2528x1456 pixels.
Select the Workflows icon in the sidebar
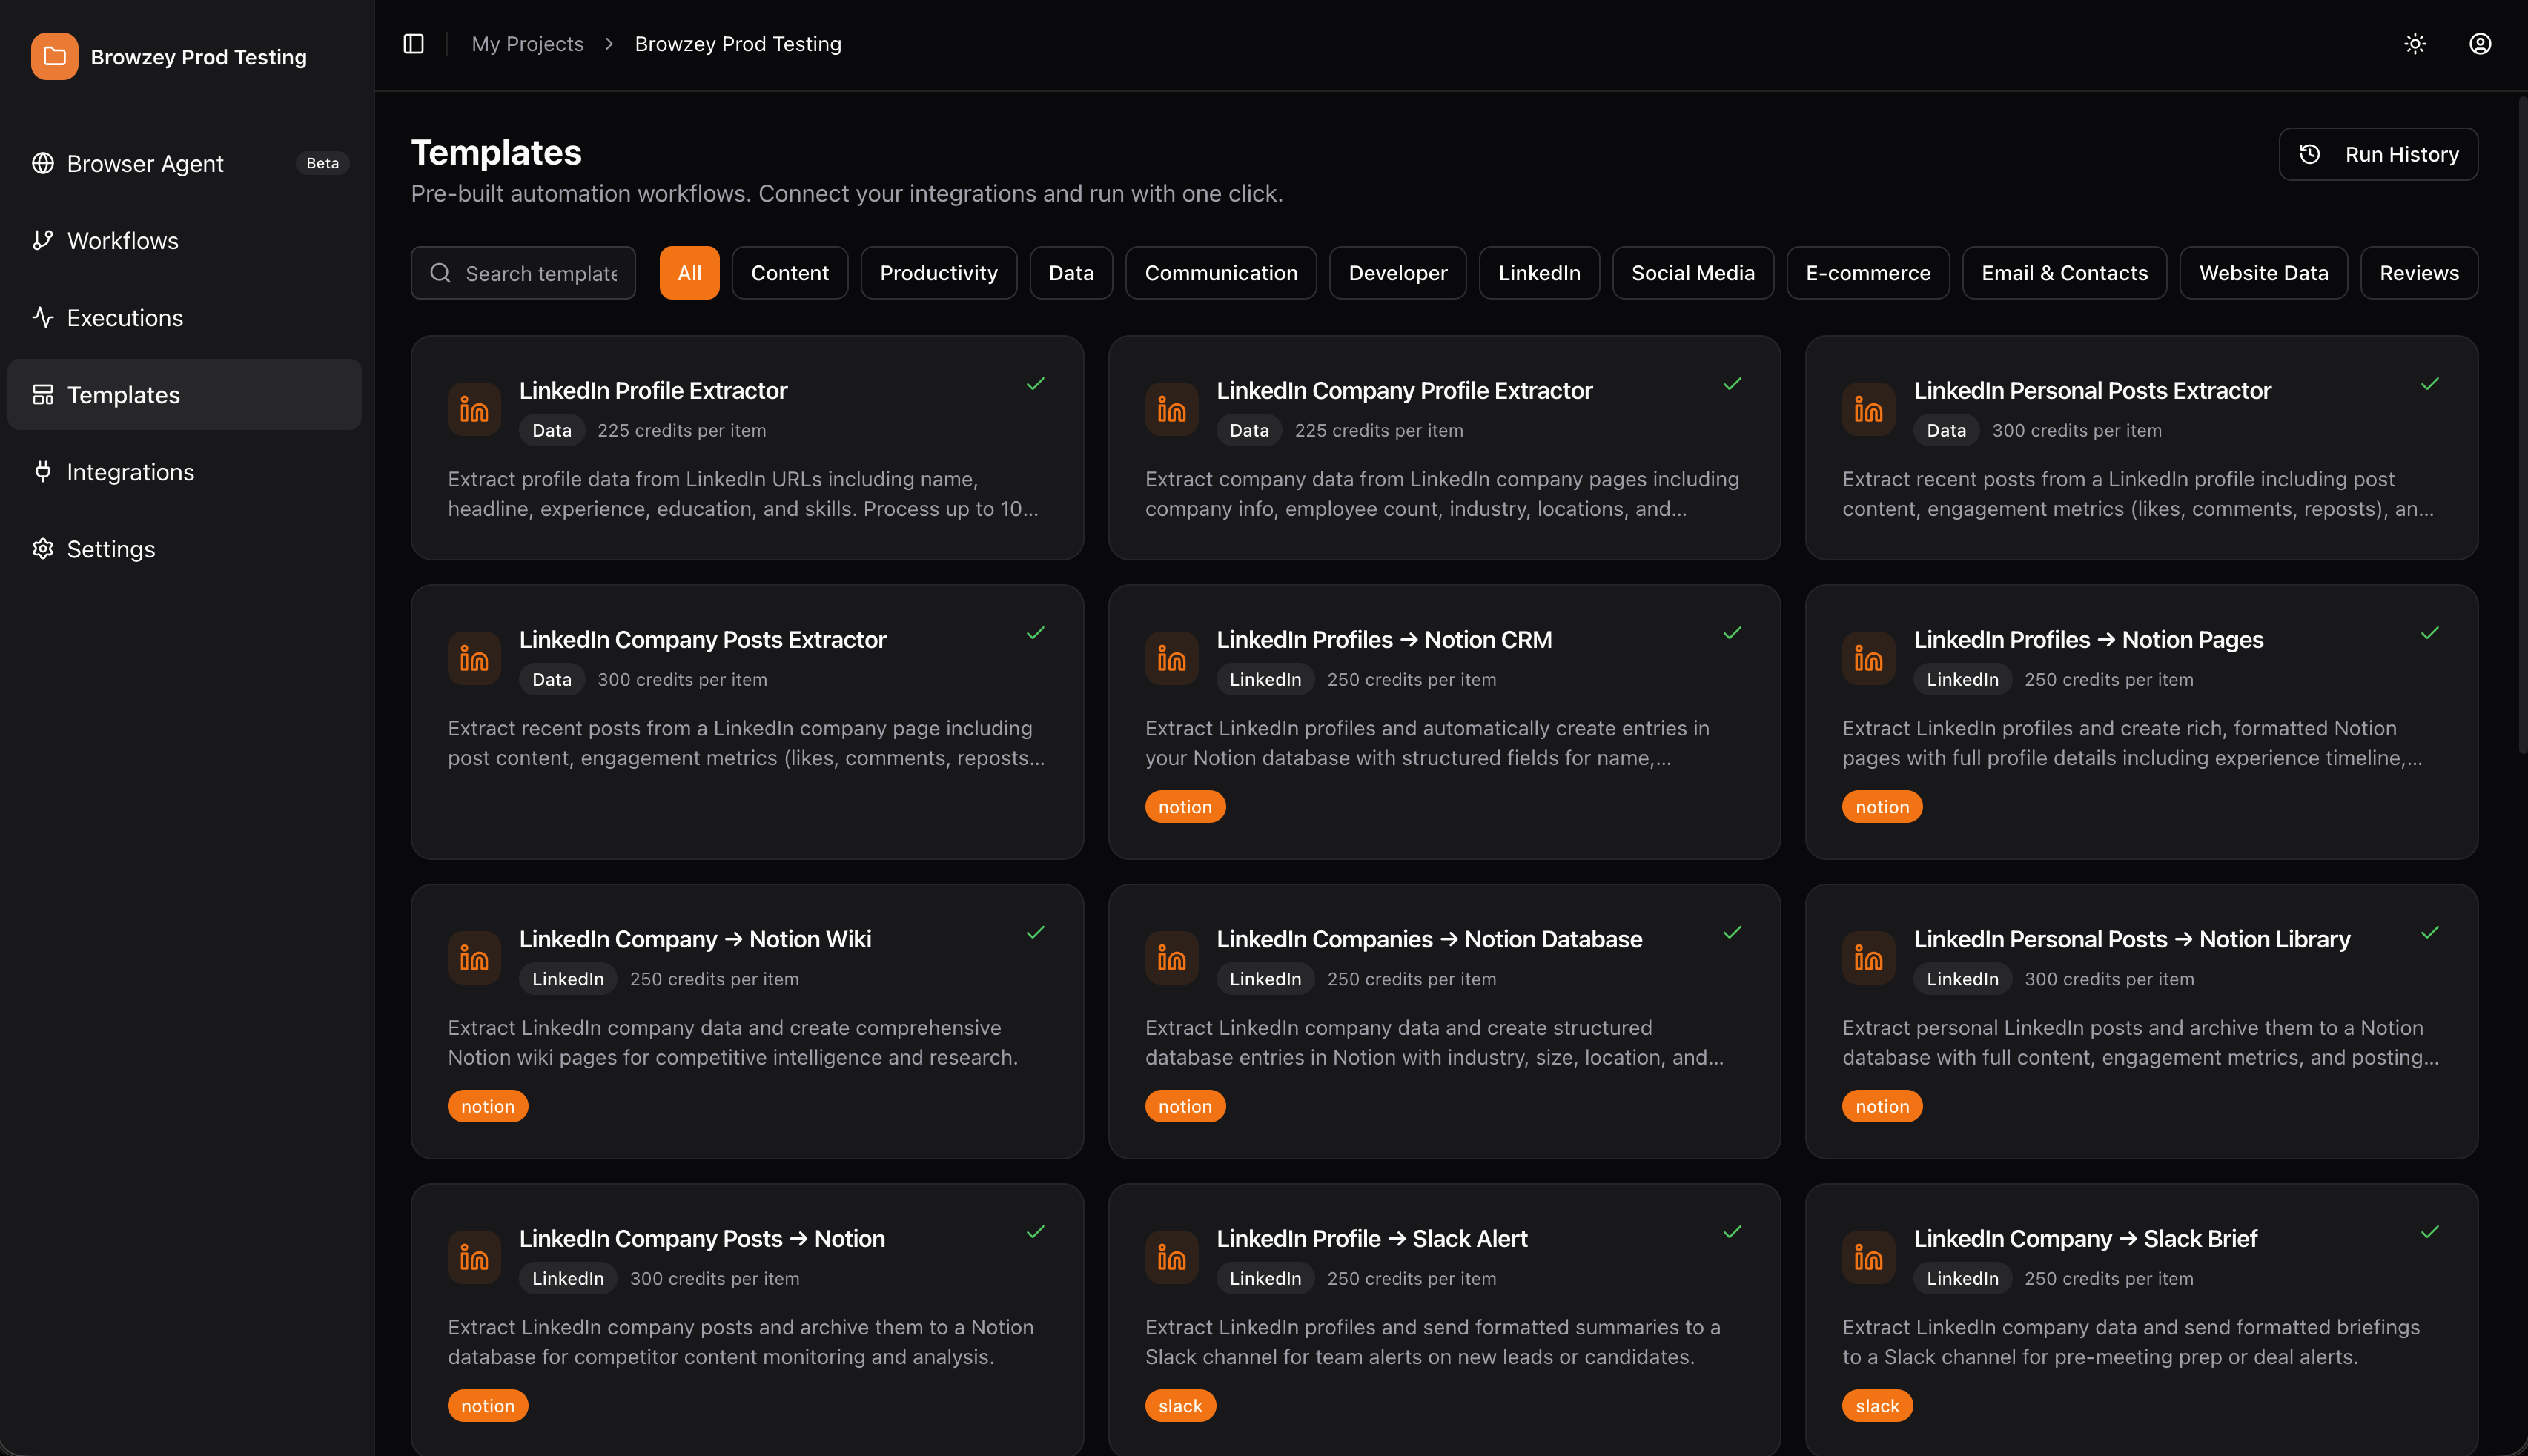[x=43, y=240]
